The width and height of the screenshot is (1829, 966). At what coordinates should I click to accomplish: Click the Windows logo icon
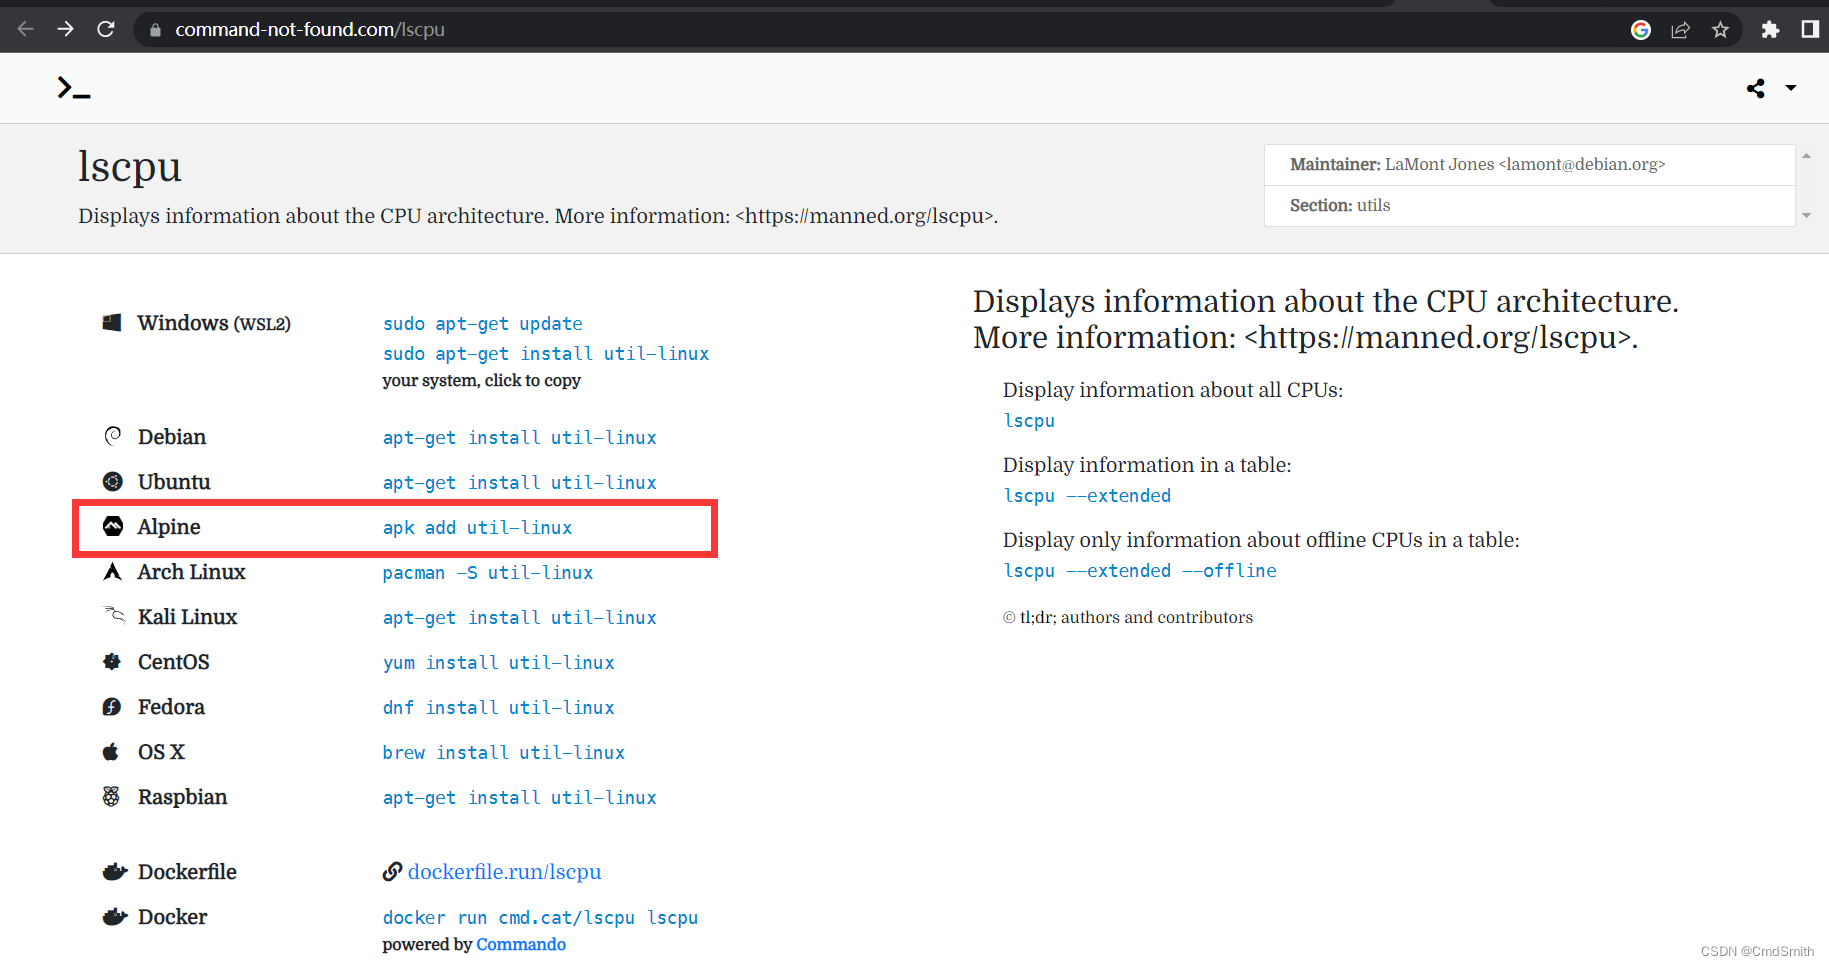click(x=112, y=322)
